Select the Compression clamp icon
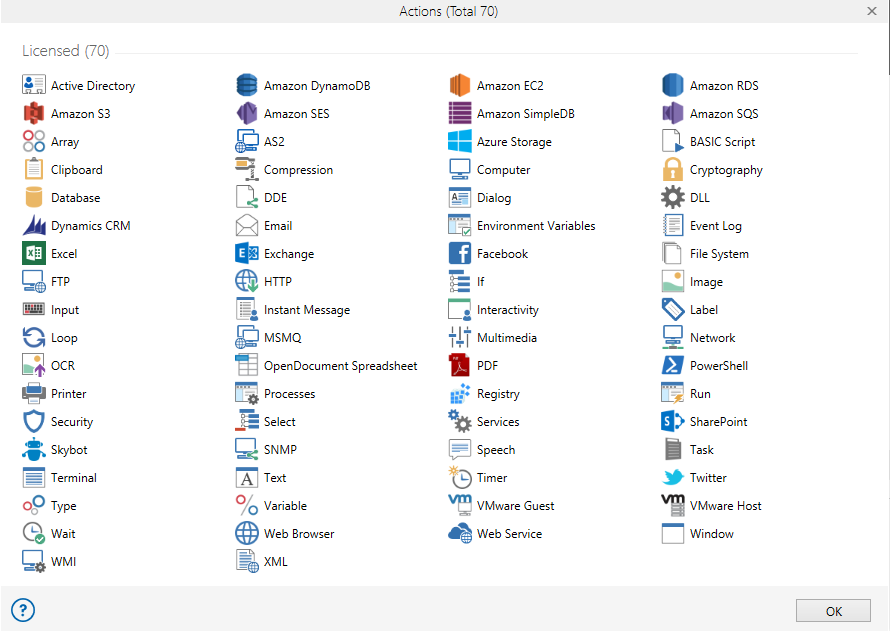890x631 pixels. [x=247, y=169]
